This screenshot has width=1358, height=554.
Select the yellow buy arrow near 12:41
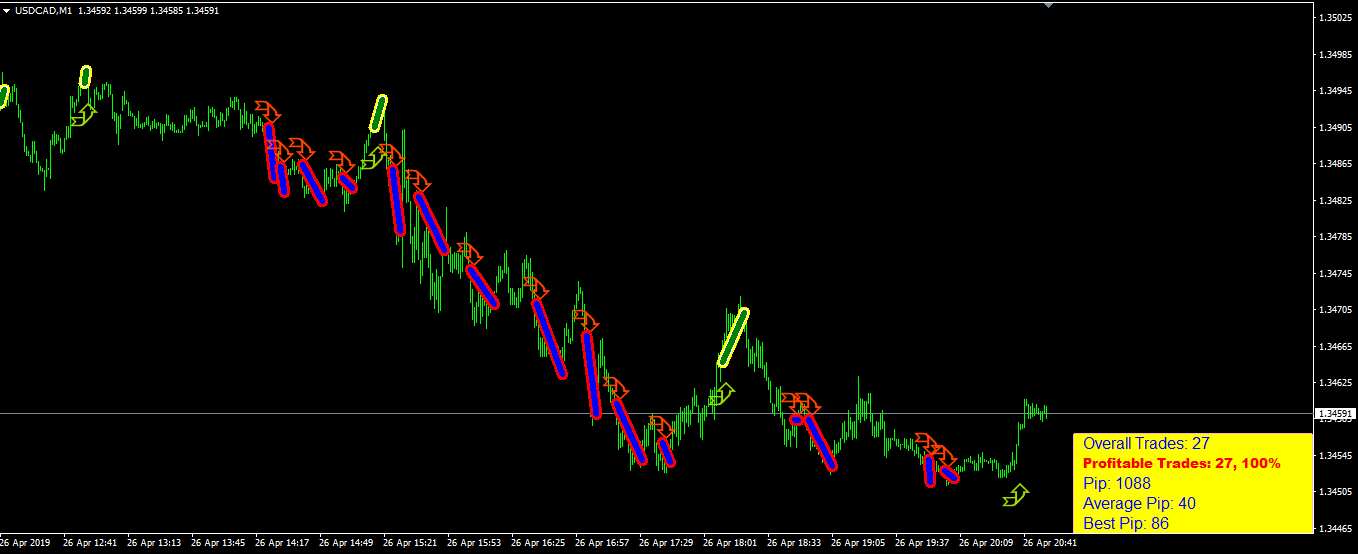click(x=83, y=115)
